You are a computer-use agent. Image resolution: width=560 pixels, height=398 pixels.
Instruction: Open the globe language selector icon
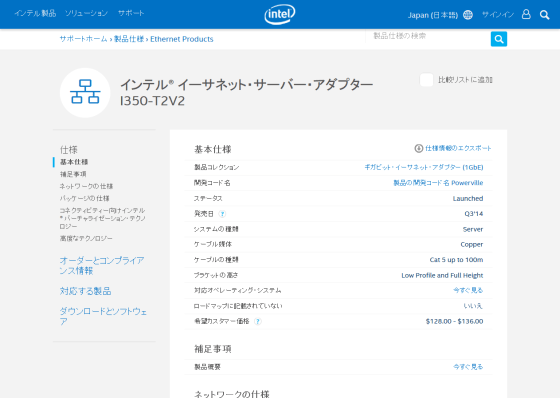click(468, 15)
